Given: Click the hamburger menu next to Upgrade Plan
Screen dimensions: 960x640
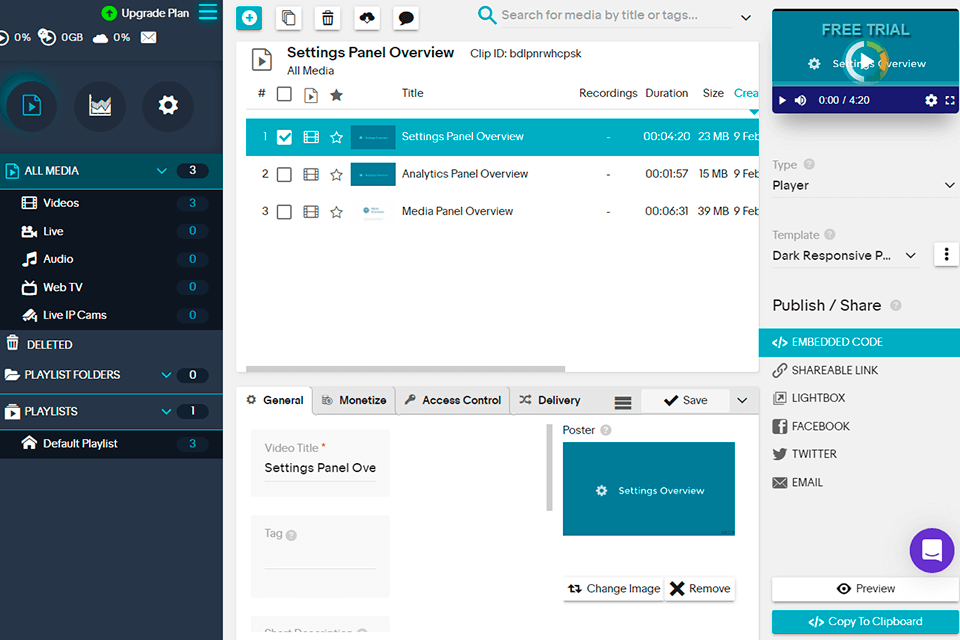Looking at the screenshot, I should pyautogui.click(x=208, y=12).
